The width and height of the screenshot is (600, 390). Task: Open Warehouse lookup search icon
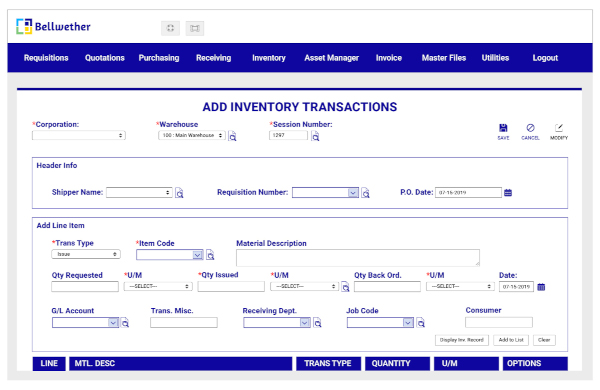(x=232, y=136)
